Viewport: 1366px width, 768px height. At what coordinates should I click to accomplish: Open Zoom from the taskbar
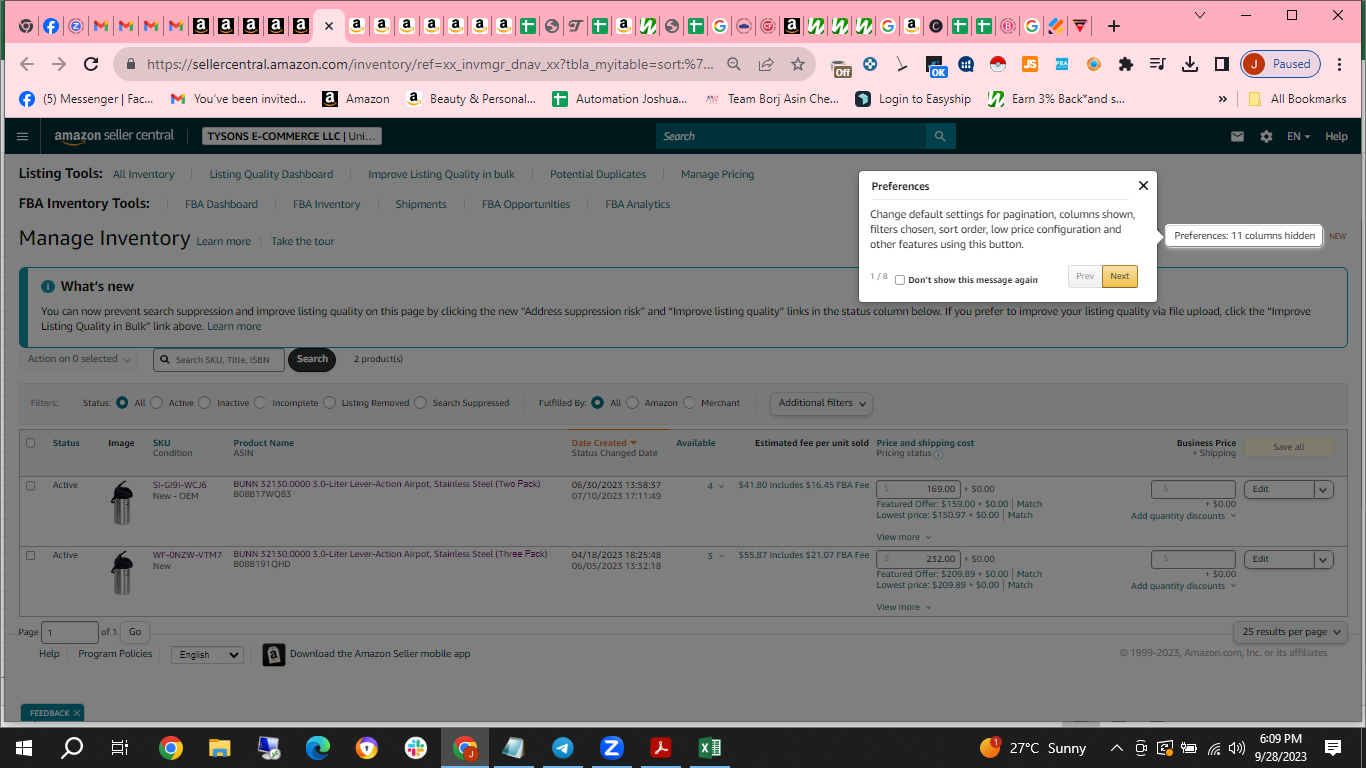click(612, 747)
